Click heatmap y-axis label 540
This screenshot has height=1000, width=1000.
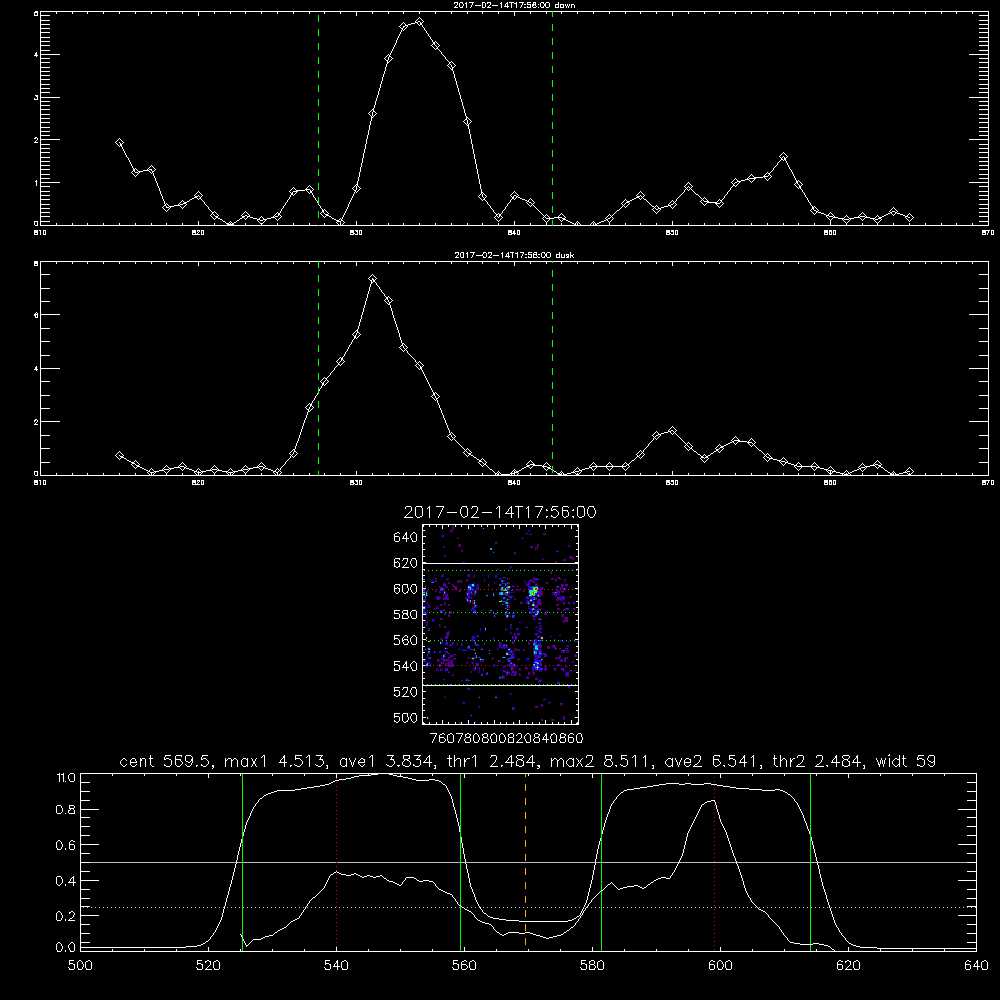(406, 666)
